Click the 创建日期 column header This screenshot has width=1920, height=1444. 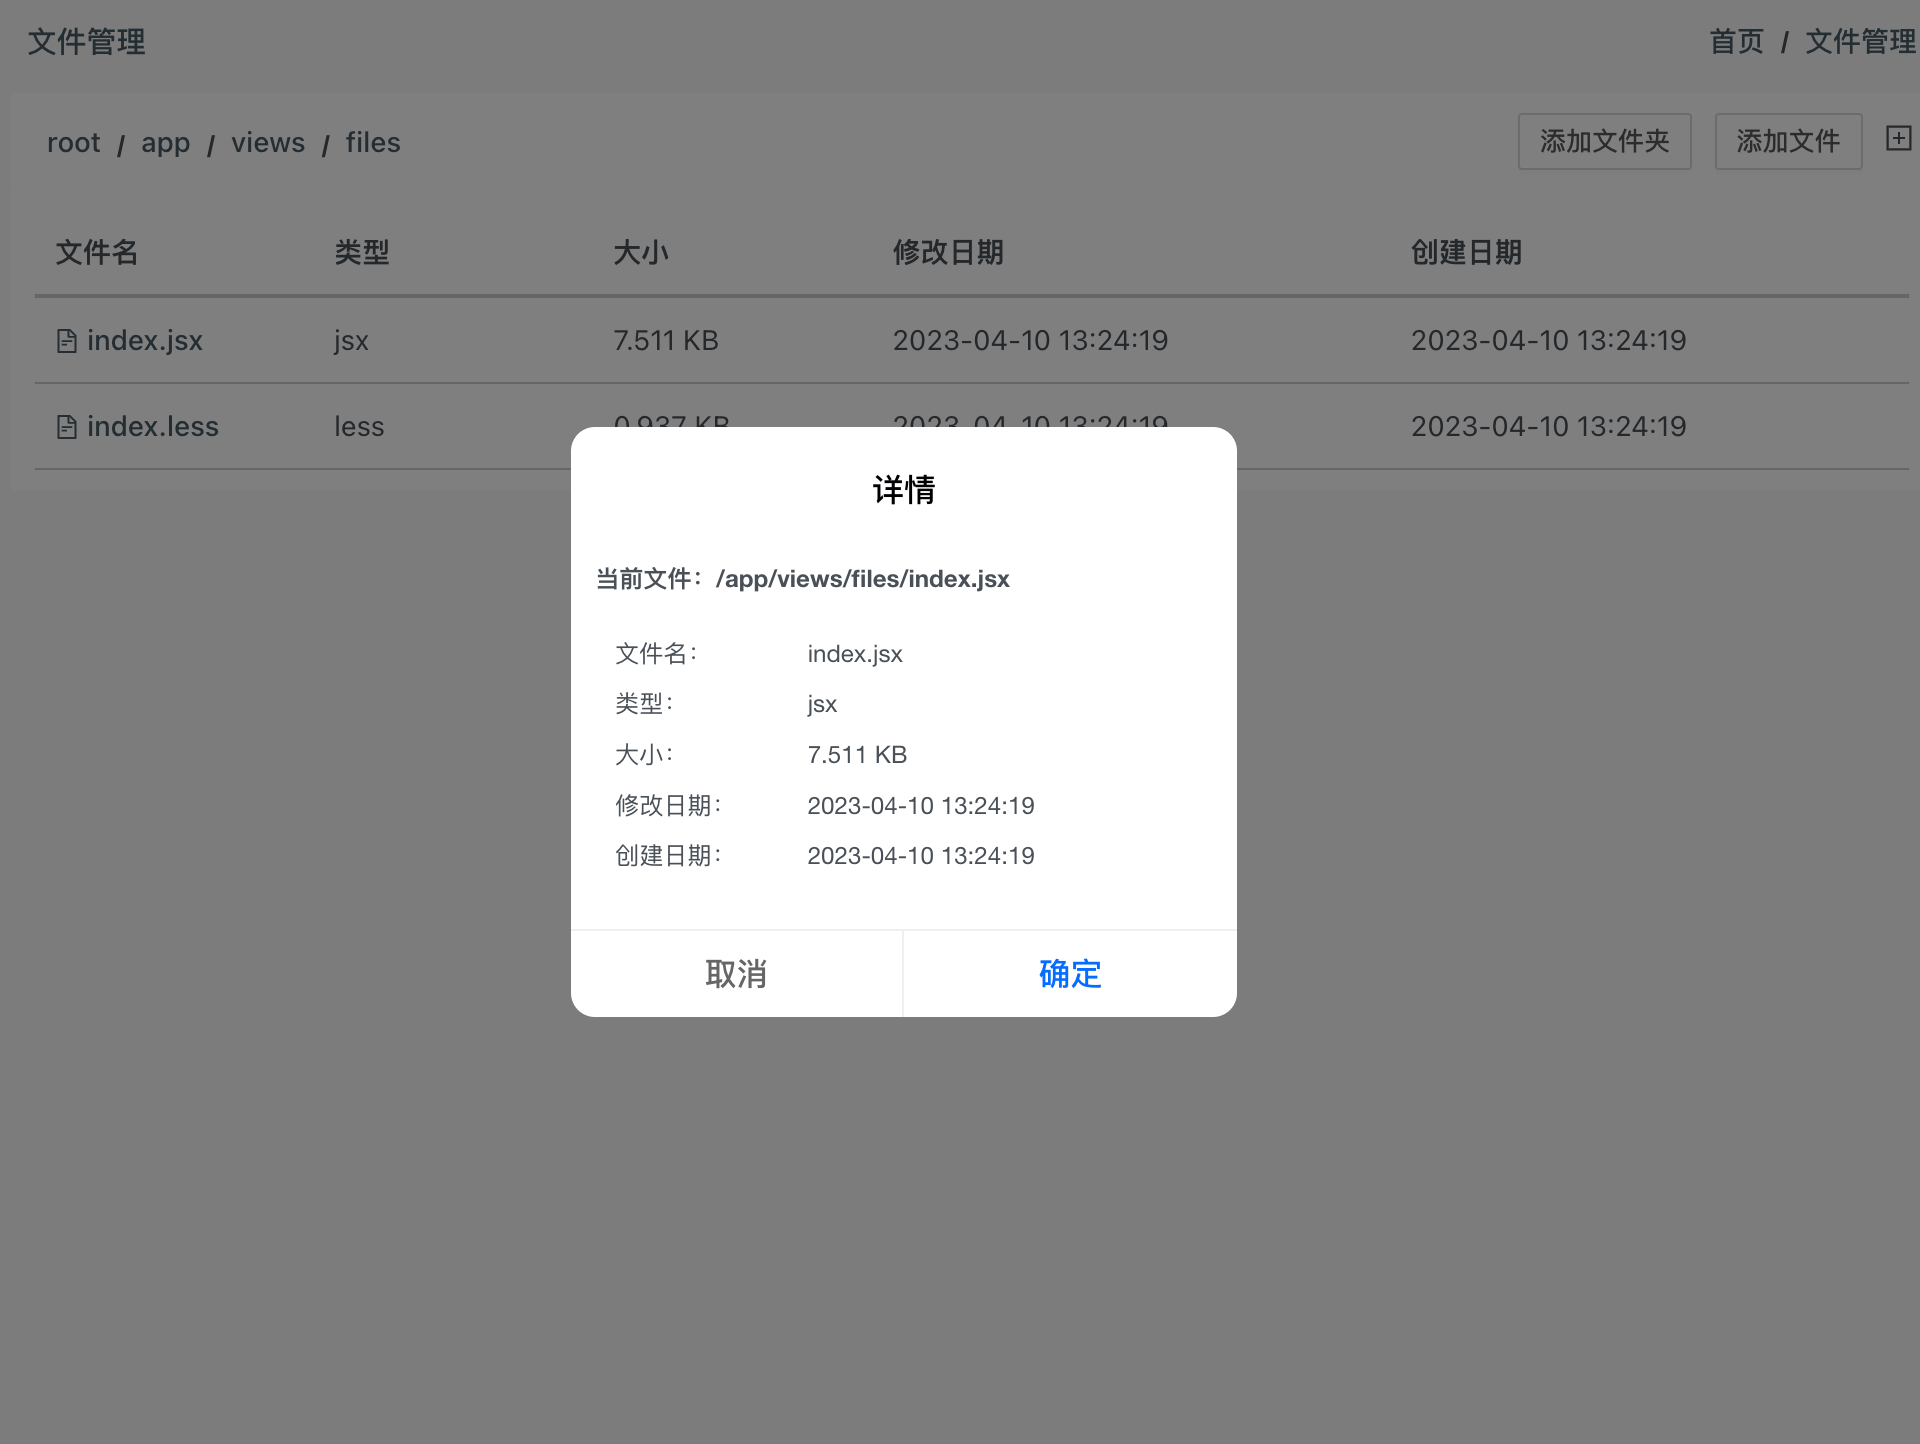[x=1466, y=252]
